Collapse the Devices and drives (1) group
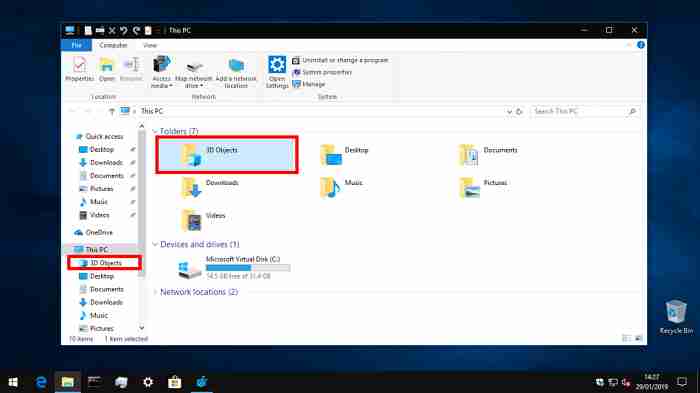700x393 pixels. click(x=155, y=244)
